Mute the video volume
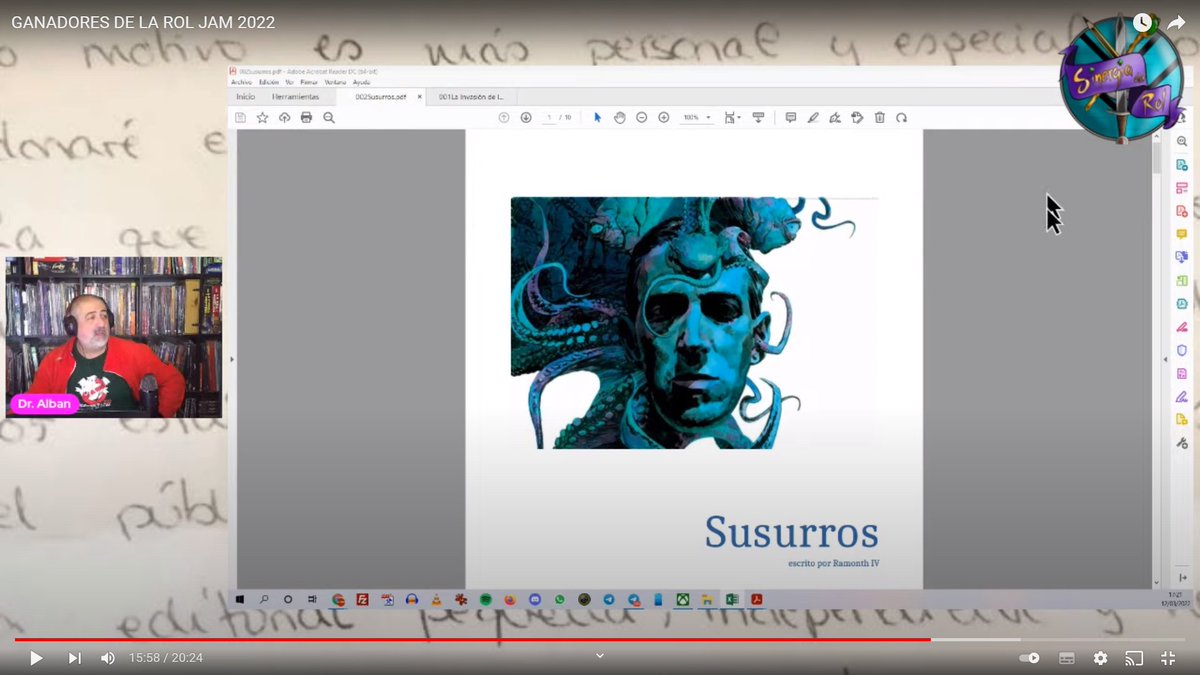Viewport: 1200px width, 675px height. (108, 658)
